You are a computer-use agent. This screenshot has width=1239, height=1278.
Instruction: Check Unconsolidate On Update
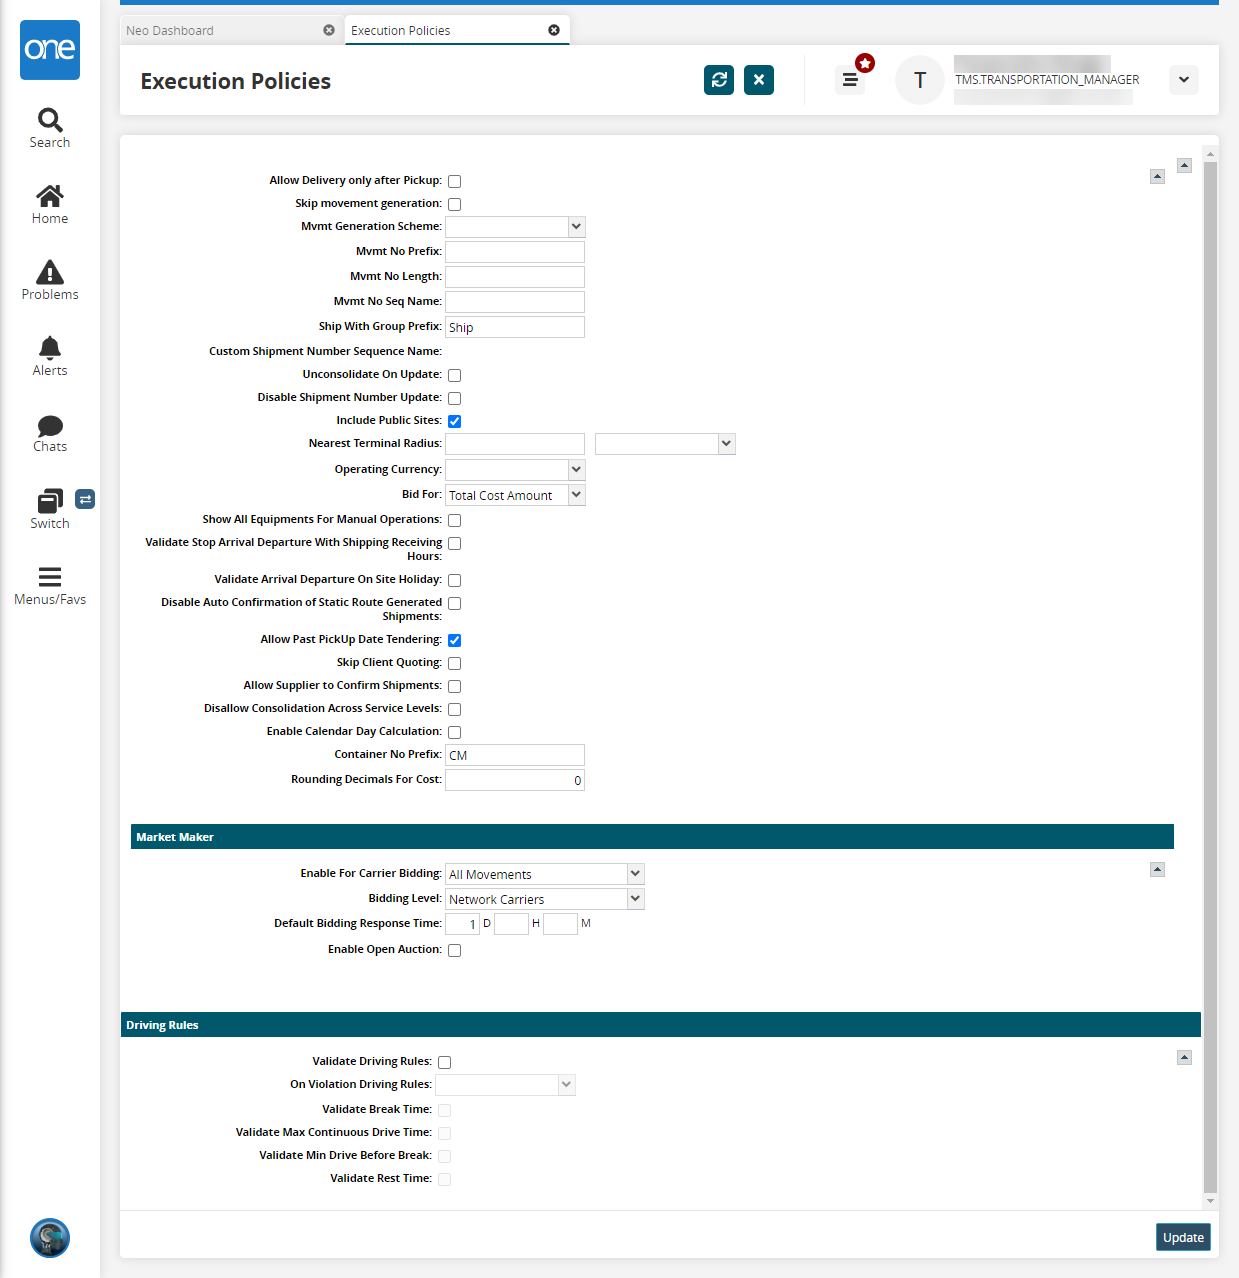454,376
